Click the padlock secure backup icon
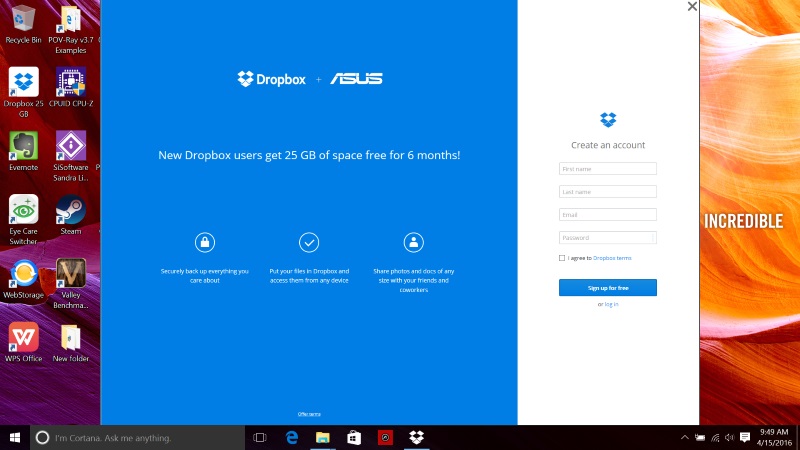This screenshot has height=450, width=800. (x=205, y=242)
